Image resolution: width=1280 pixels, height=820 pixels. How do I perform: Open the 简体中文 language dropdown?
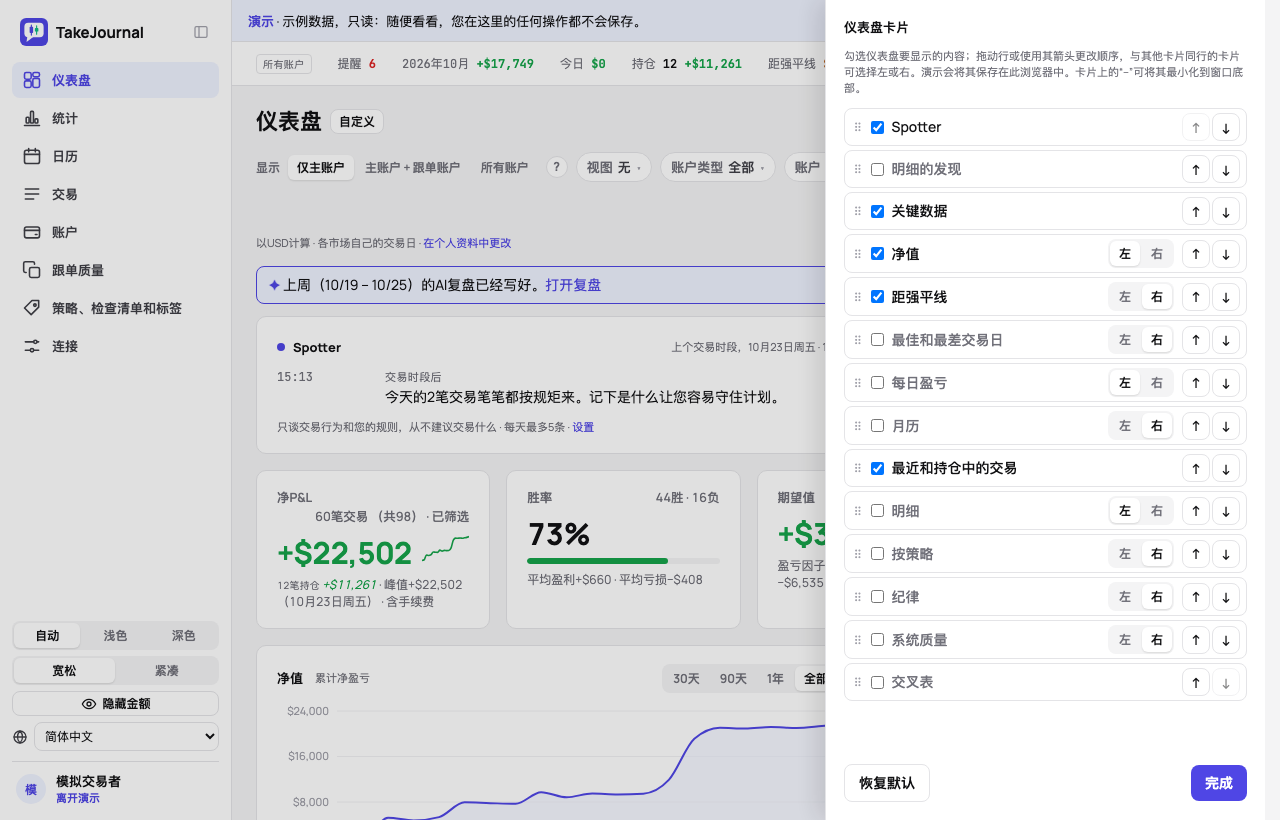tap(126, 737)
